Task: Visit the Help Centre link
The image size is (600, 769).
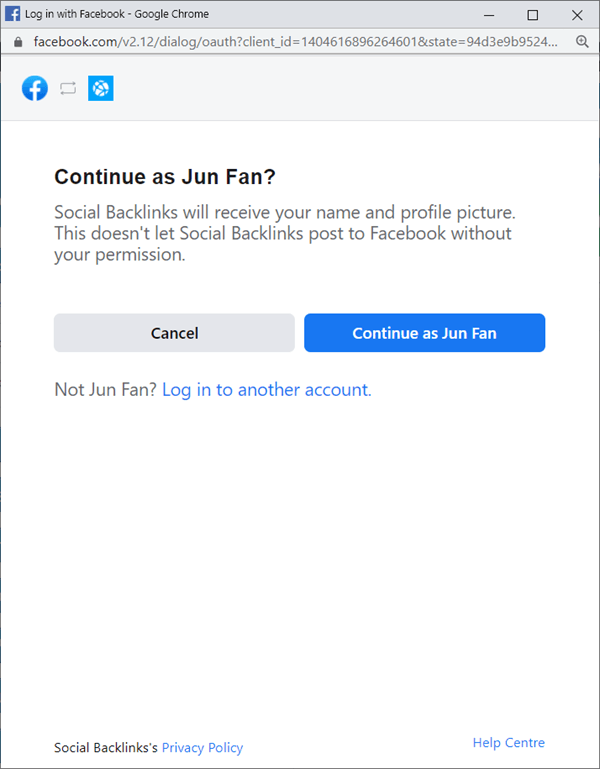Action: (508, 742)
